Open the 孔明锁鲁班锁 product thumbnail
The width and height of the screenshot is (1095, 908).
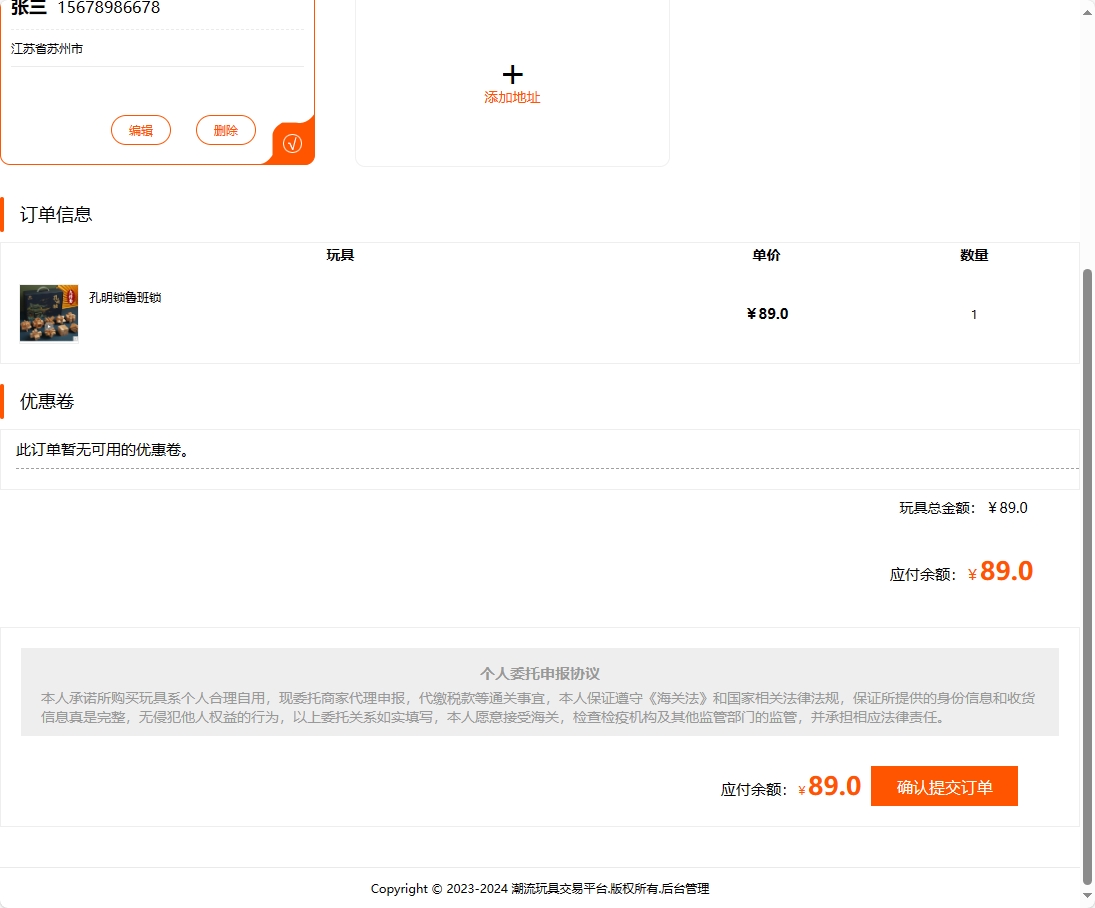pos(48,312)
